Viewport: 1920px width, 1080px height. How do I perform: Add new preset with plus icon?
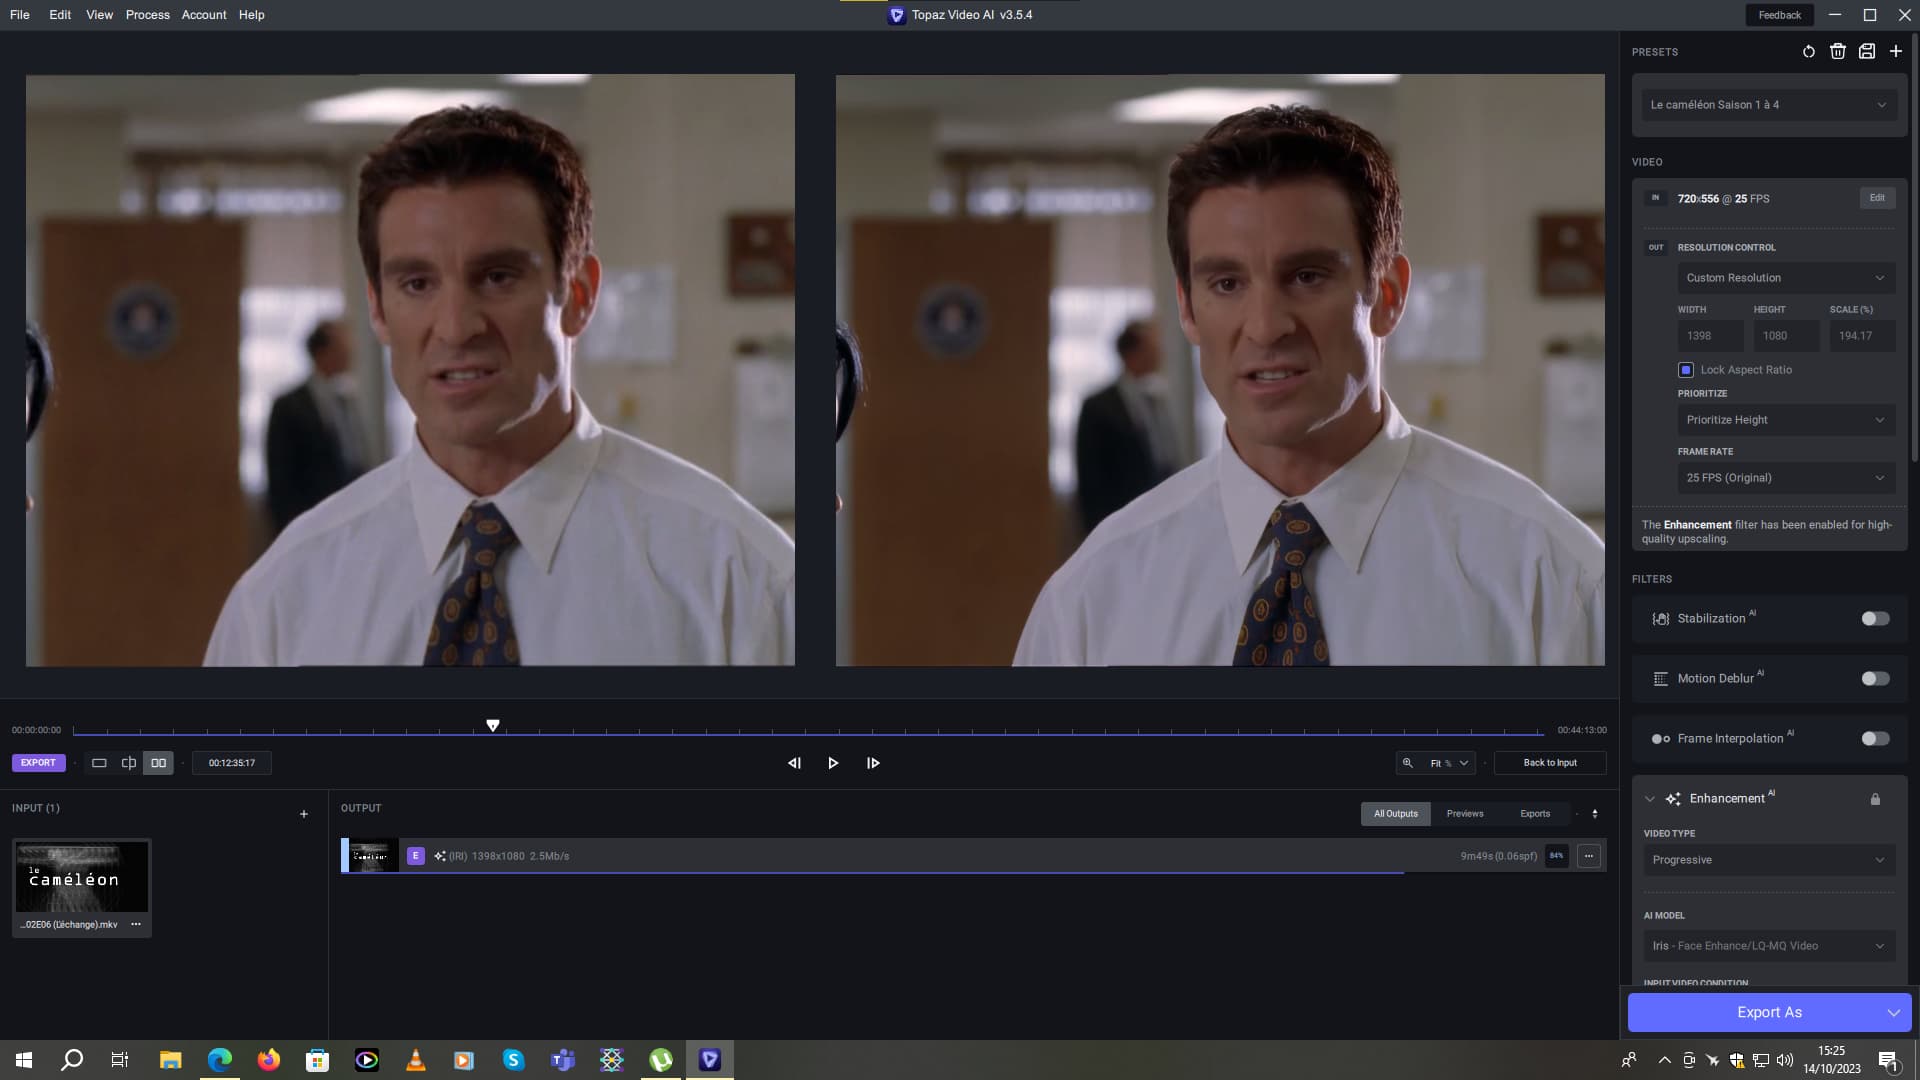coord(1895,52)
